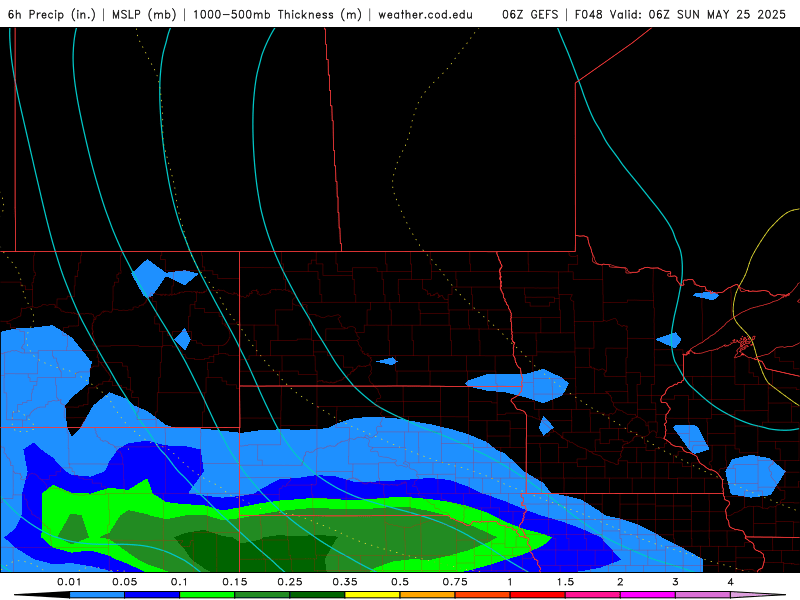Click the yellow 0.35 legend swatch

(x=372, y=595)
